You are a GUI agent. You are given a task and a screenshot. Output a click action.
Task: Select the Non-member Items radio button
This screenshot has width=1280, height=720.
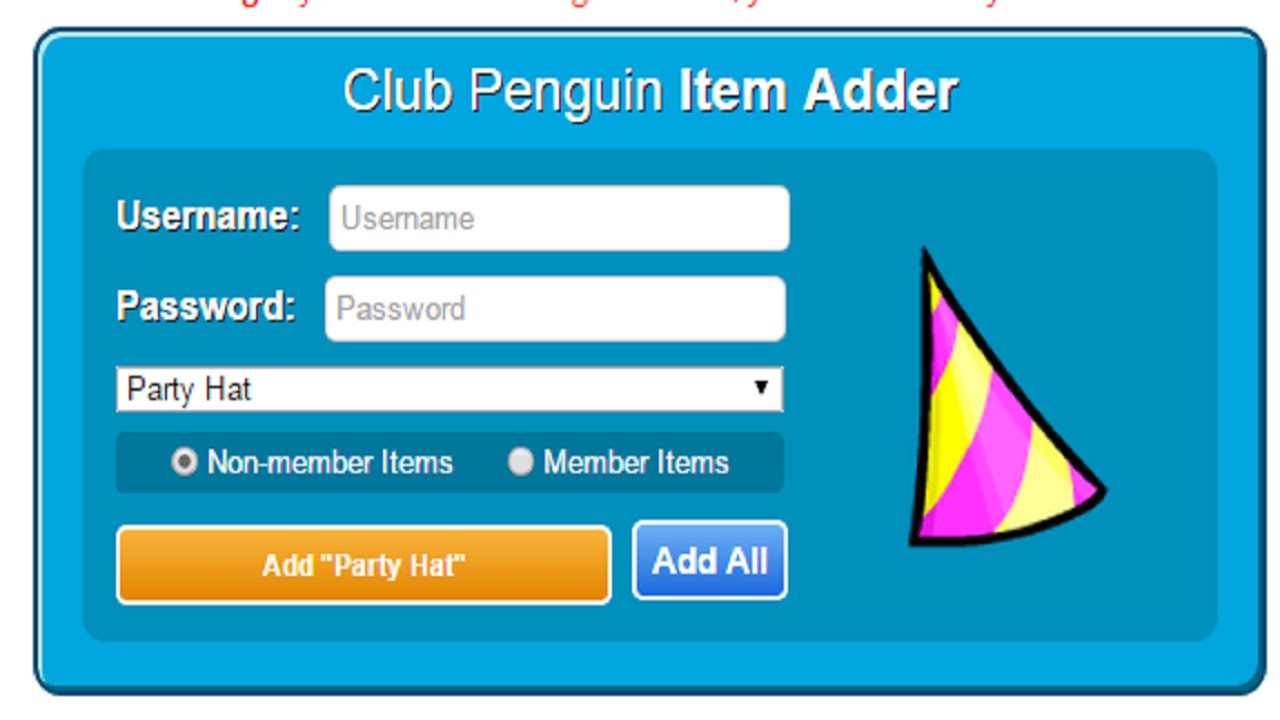tap(184, 462)
